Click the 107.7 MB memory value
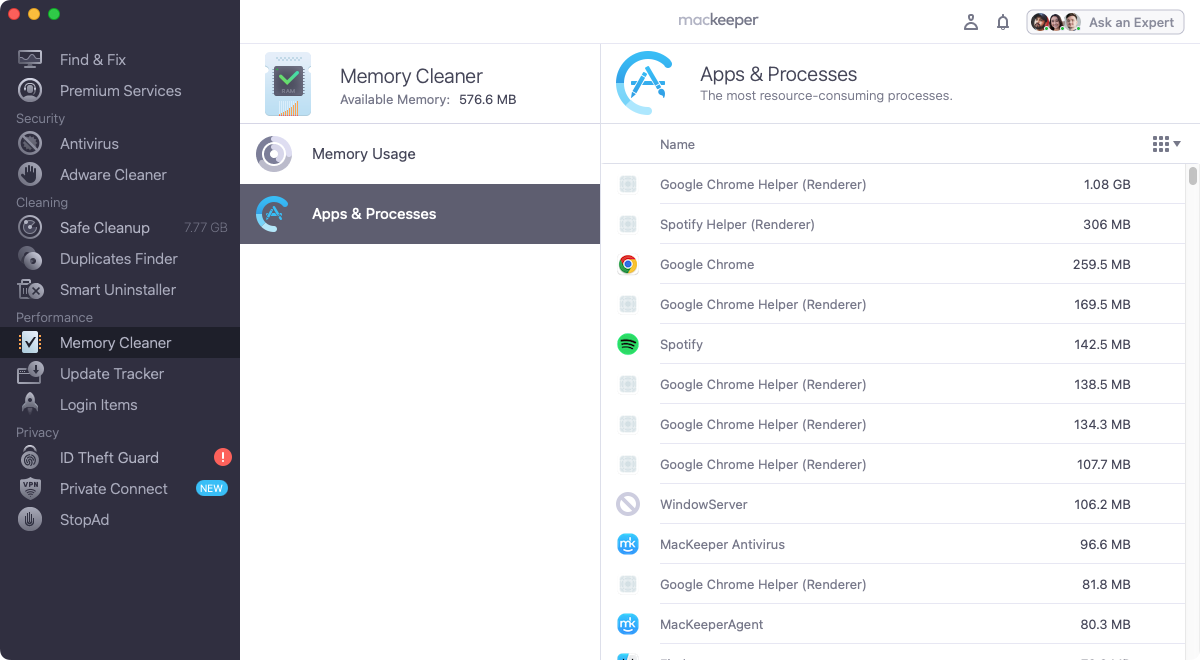1200x660 pixels. point(1103,464)
